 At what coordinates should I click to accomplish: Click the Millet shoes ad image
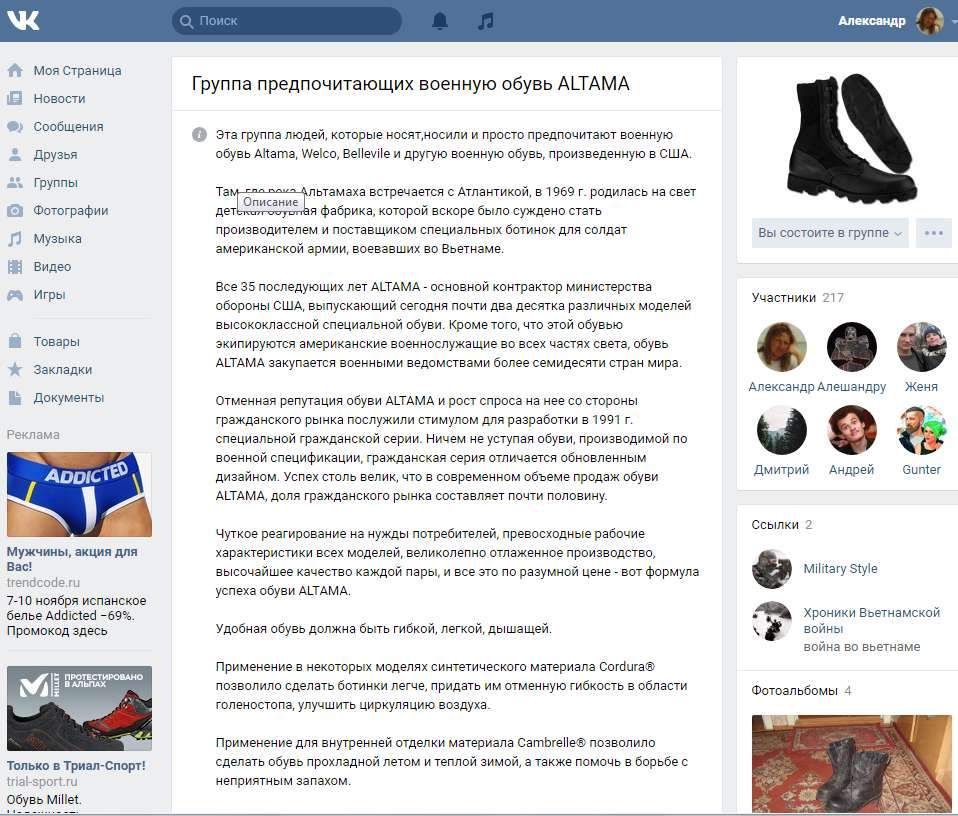click(79, 709)
